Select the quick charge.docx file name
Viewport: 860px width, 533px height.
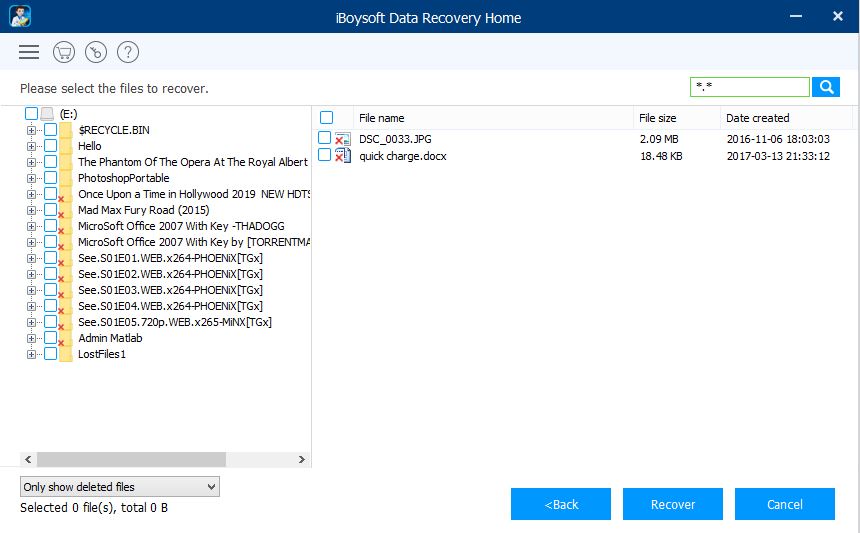click(403, 156)
